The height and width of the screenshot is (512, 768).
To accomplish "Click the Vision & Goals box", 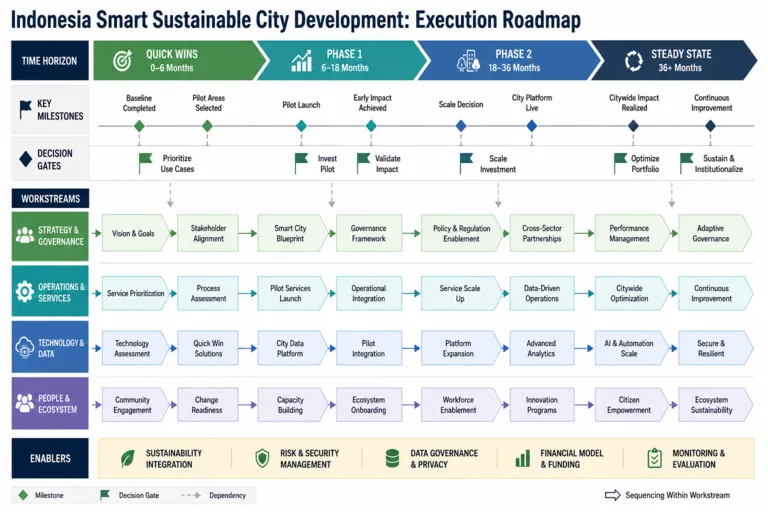I will coord(135,233).
